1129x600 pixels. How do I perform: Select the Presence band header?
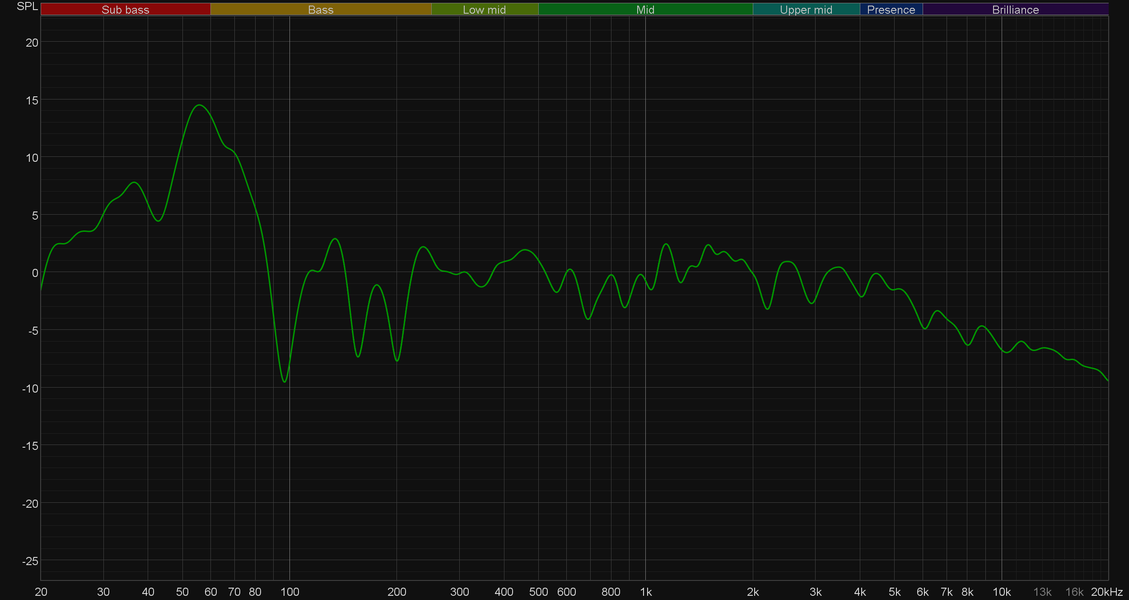point(891,9)
